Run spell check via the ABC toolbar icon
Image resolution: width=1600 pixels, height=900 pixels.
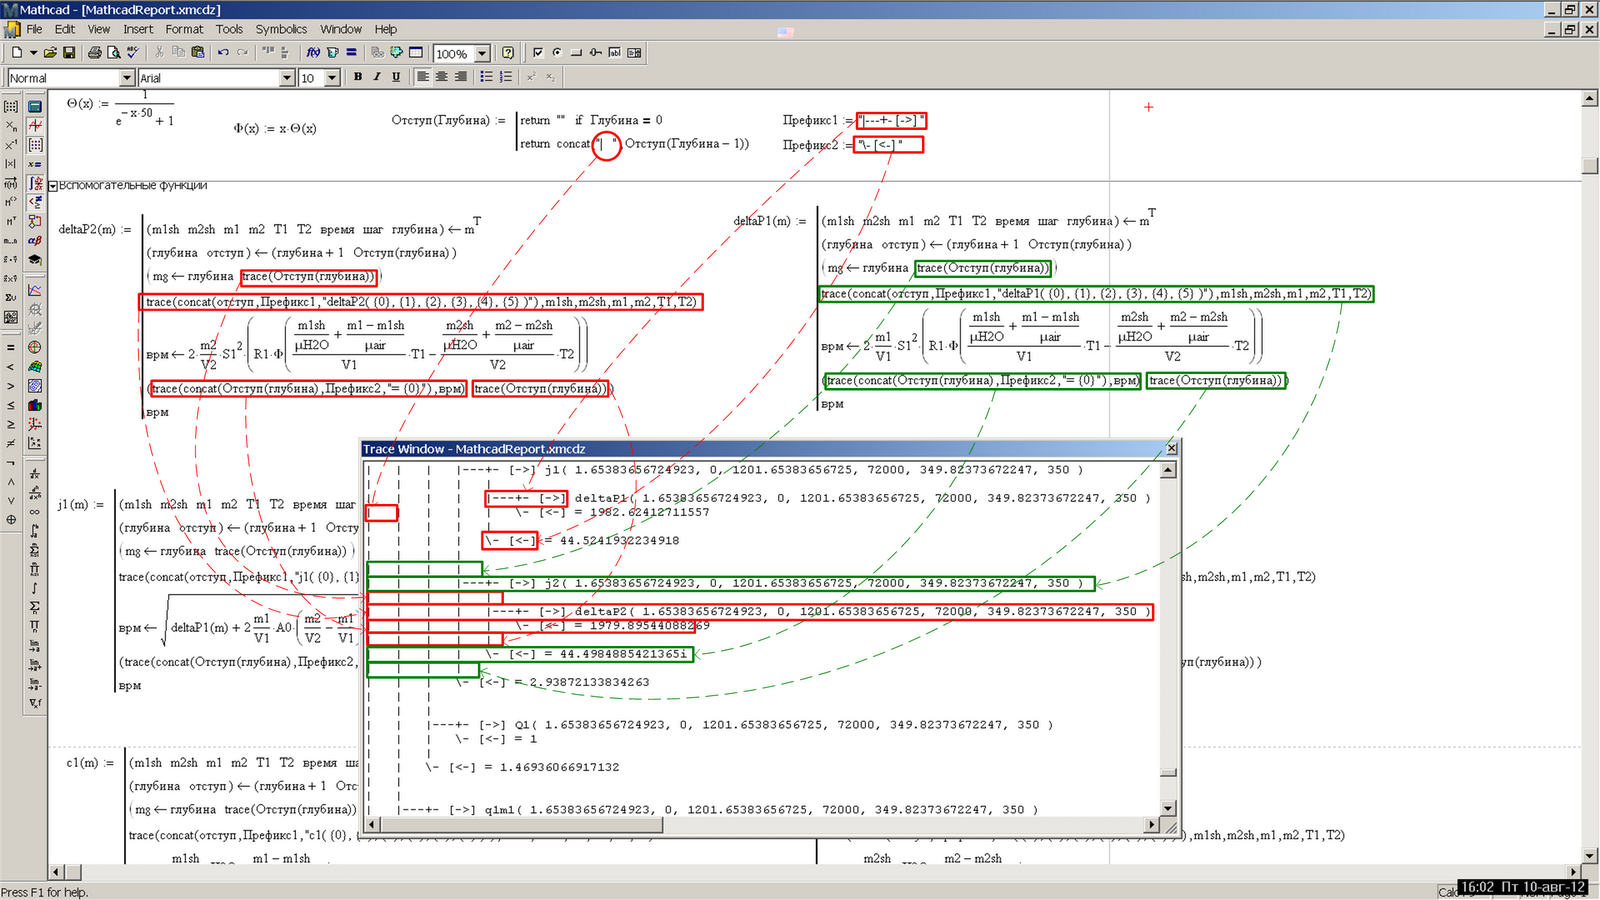[x=132, y=53]
